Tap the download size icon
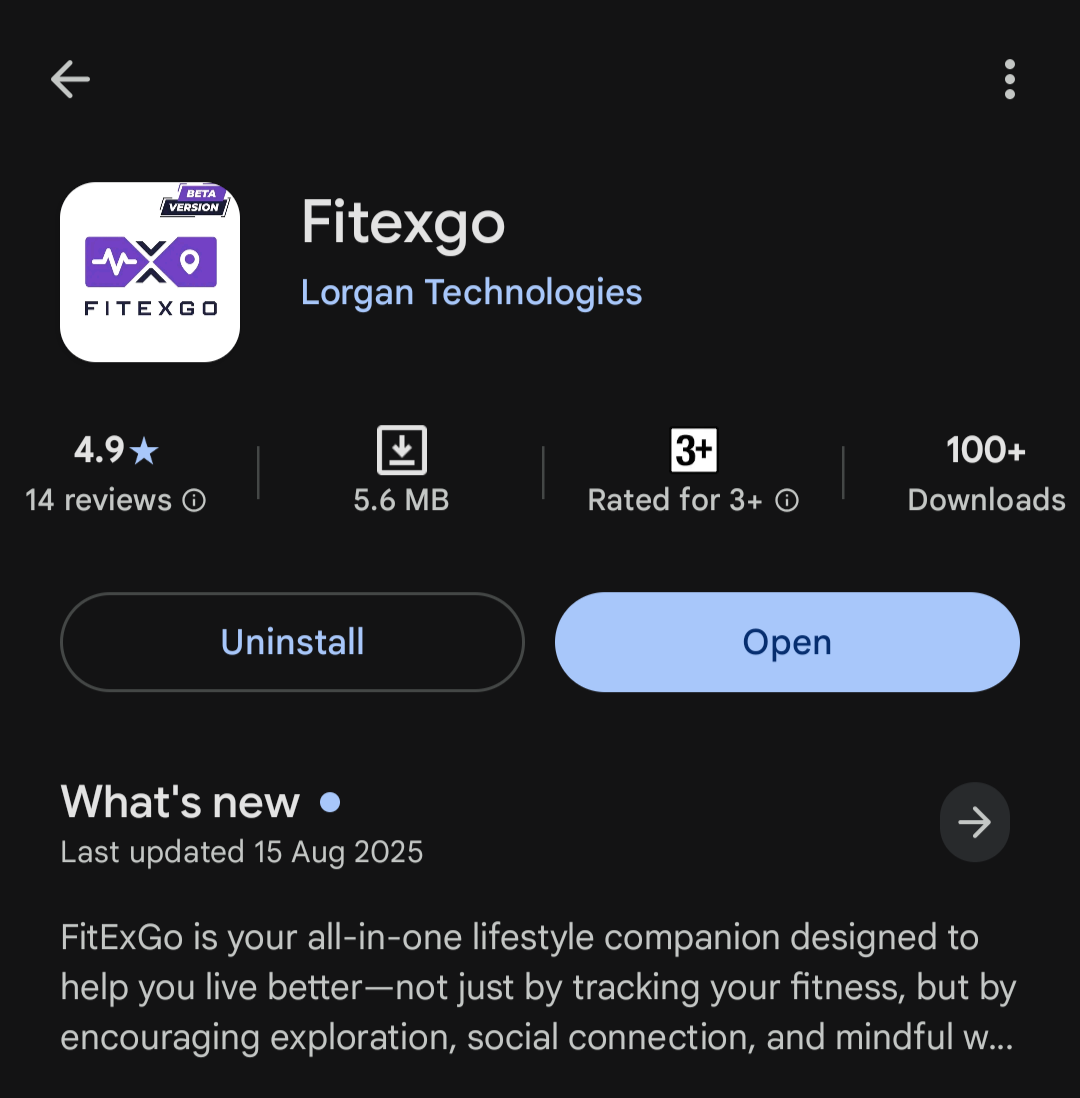 (401, 450)
